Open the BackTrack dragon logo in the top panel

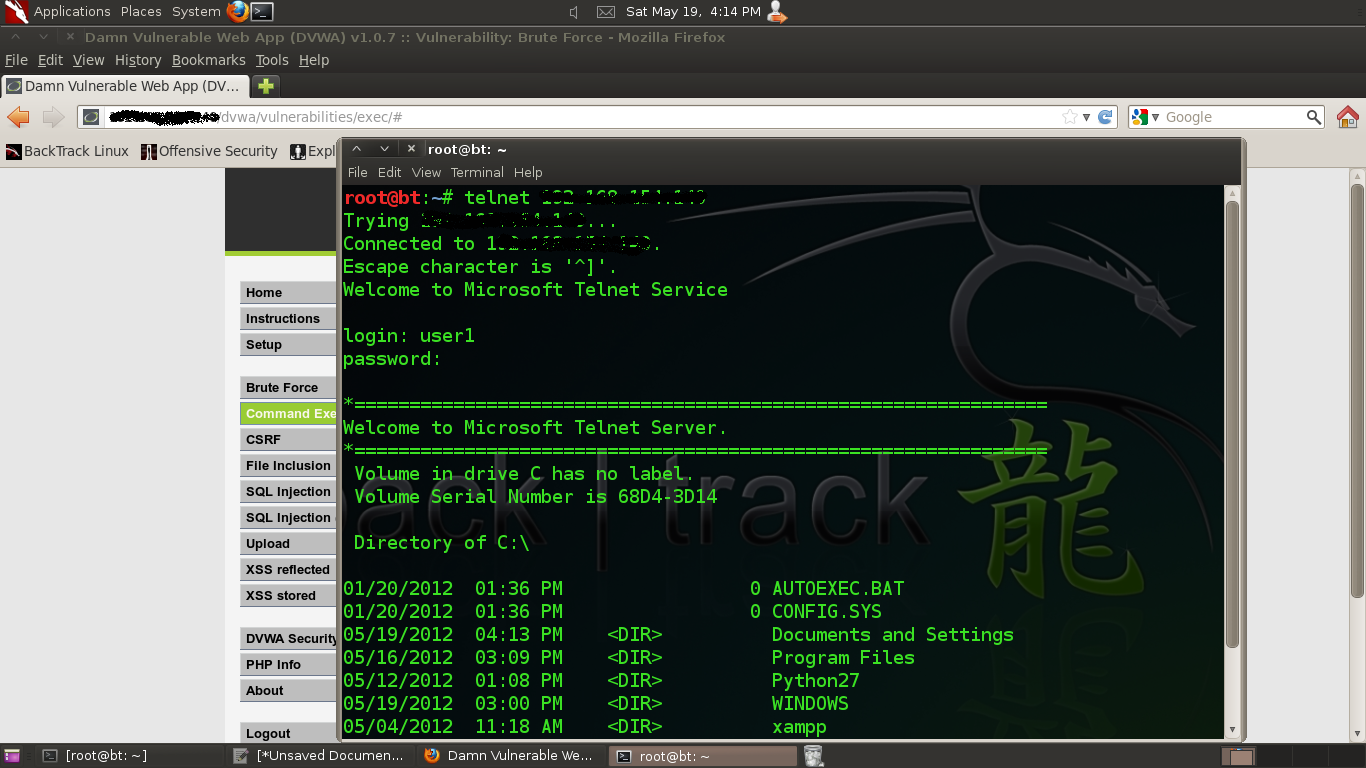16,12
